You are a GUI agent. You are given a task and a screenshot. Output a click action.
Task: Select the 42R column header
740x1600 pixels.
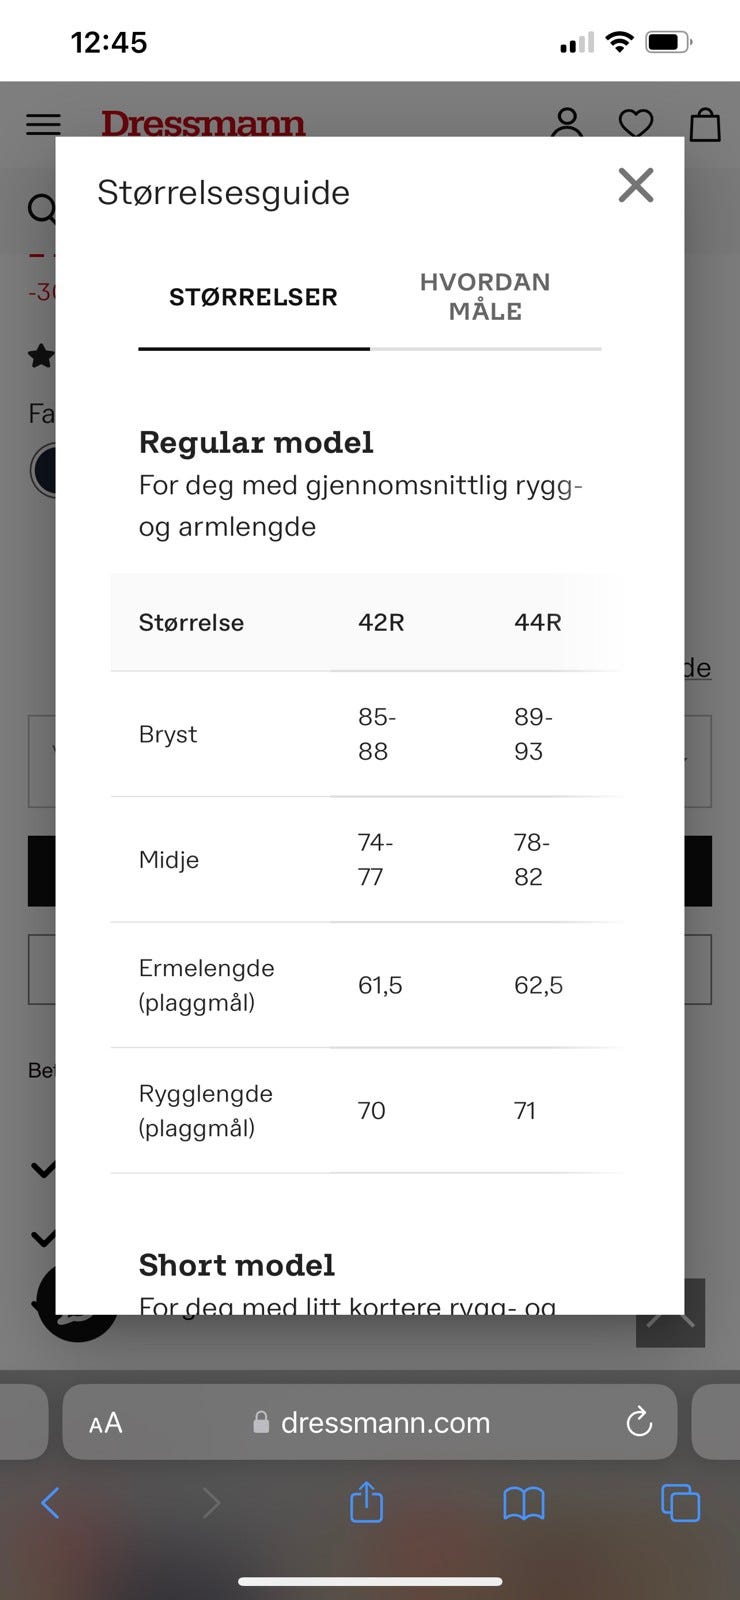[x=381, y=622]
